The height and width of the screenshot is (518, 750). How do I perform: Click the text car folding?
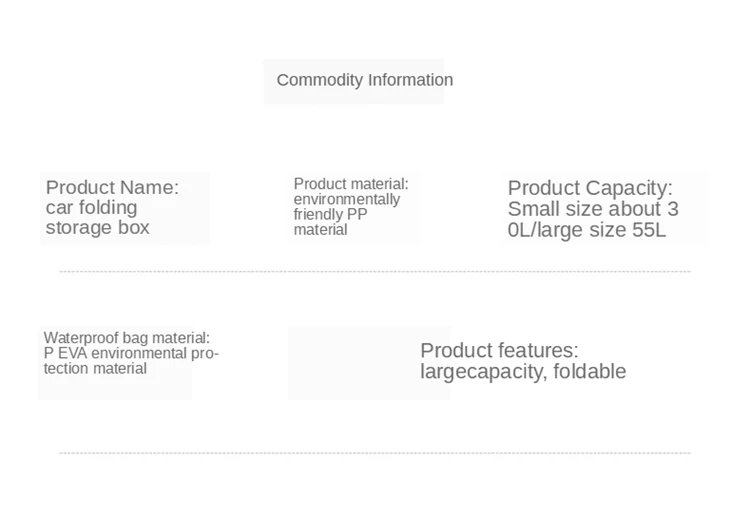[91, 208]
